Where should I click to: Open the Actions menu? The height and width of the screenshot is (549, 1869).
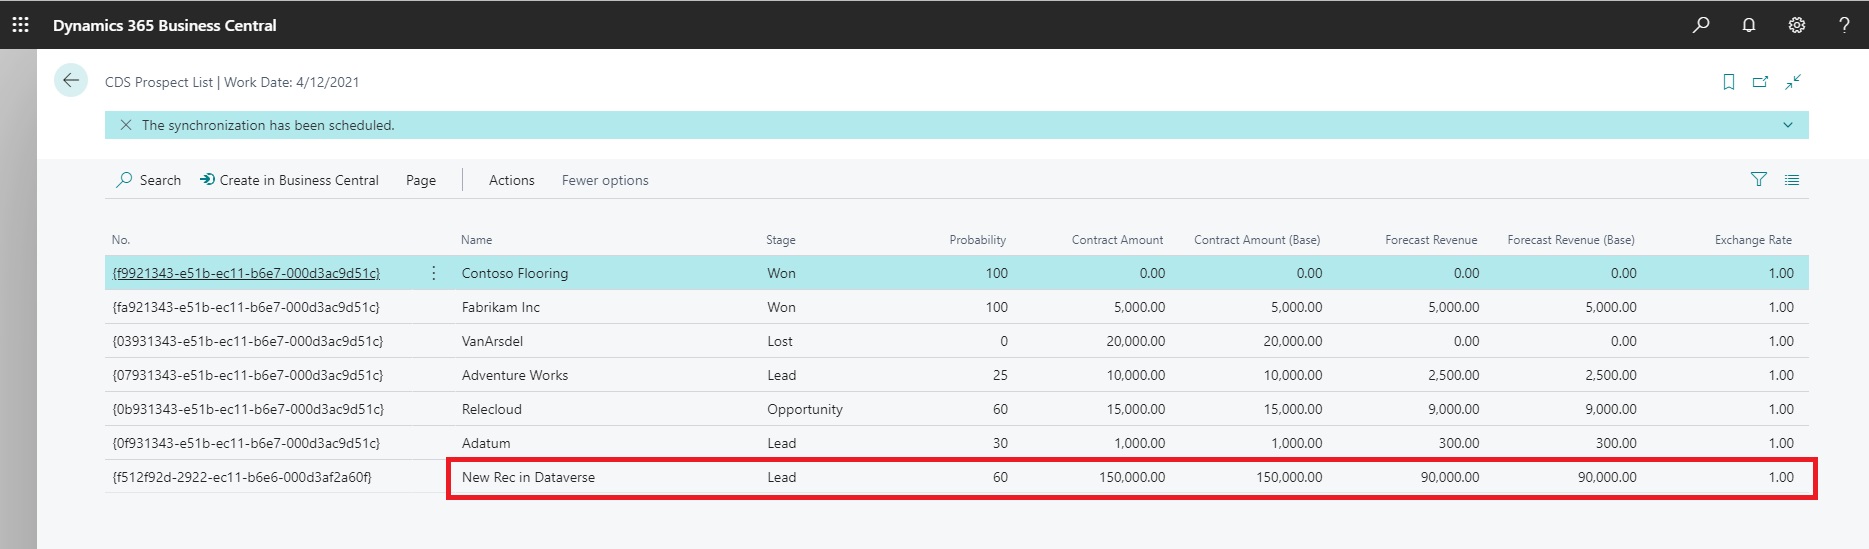511,180
